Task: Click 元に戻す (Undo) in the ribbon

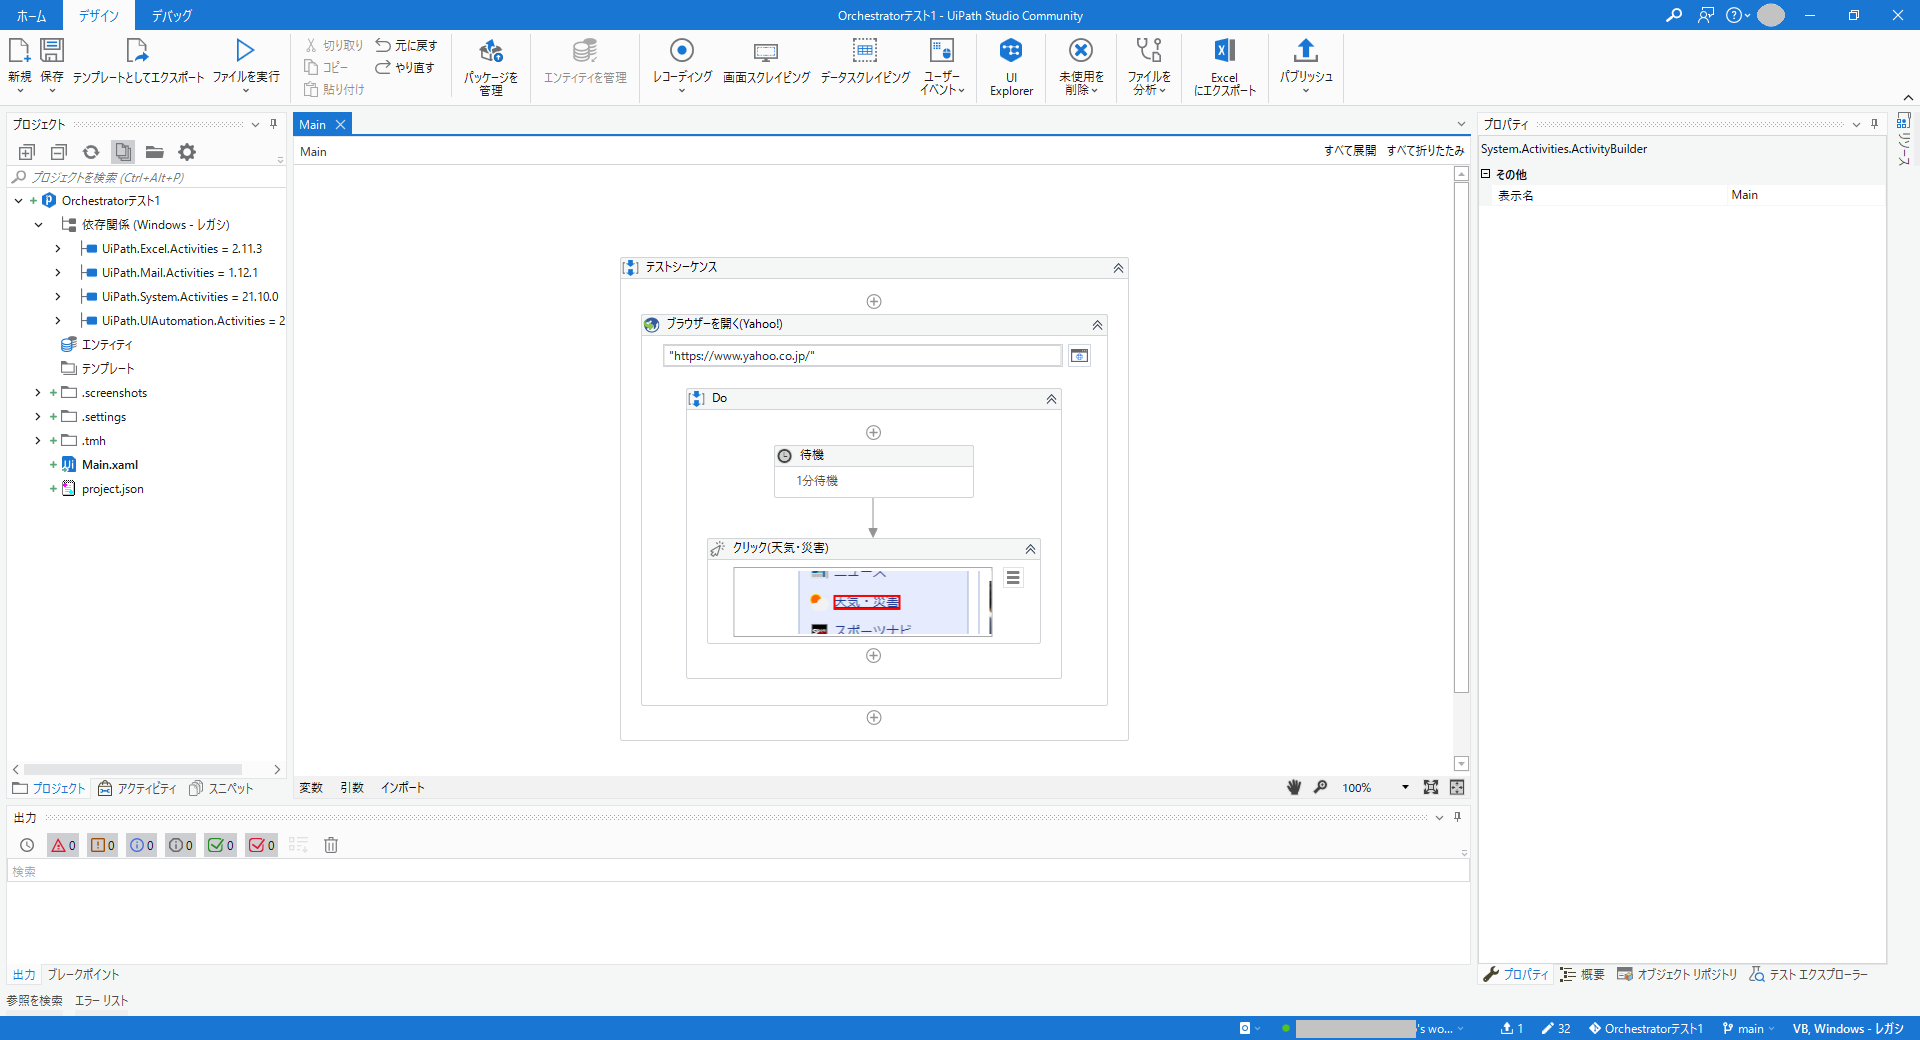Action: (x=406, y=45)
